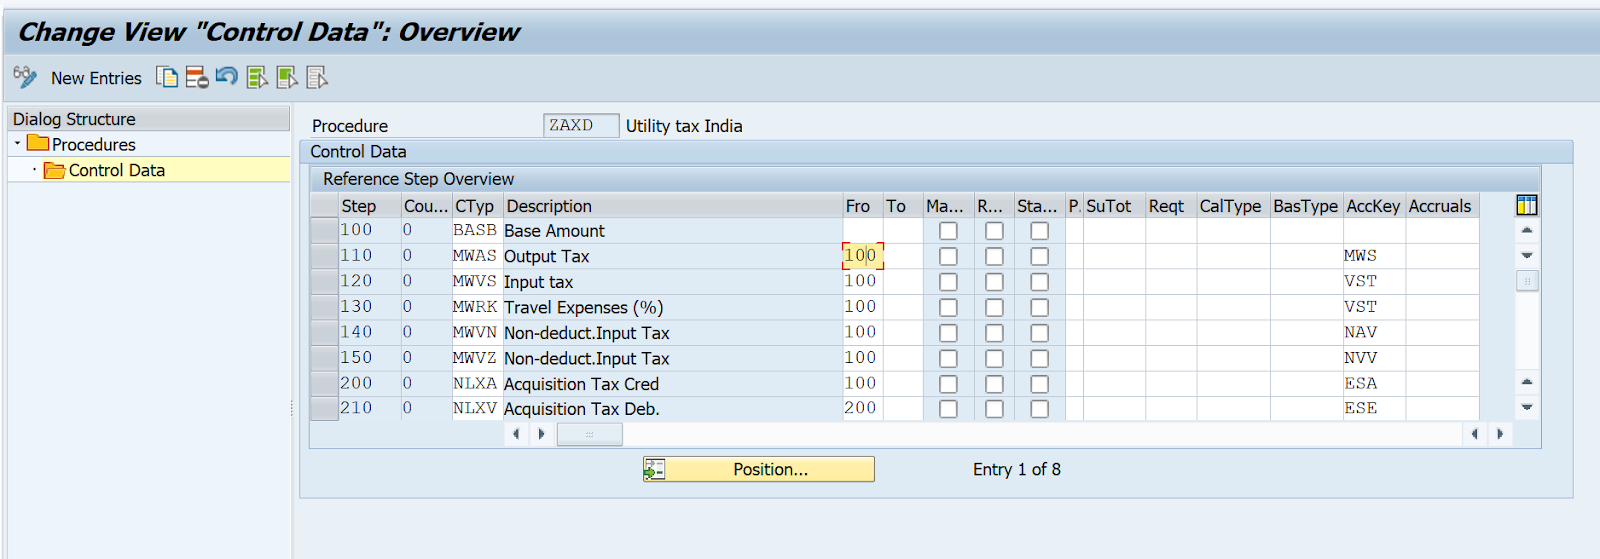Click condition type MWAS cell
Screen dimensions: 1600x559
point(476,256)
